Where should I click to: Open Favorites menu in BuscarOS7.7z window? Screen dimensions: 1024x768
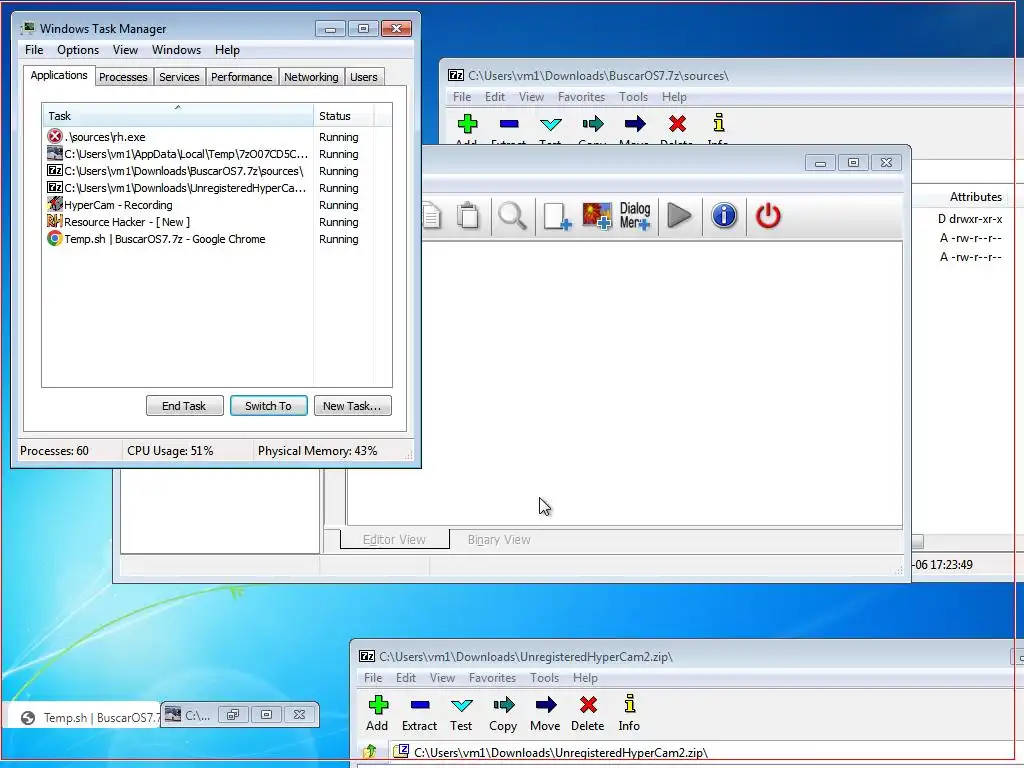pos(581,97)
